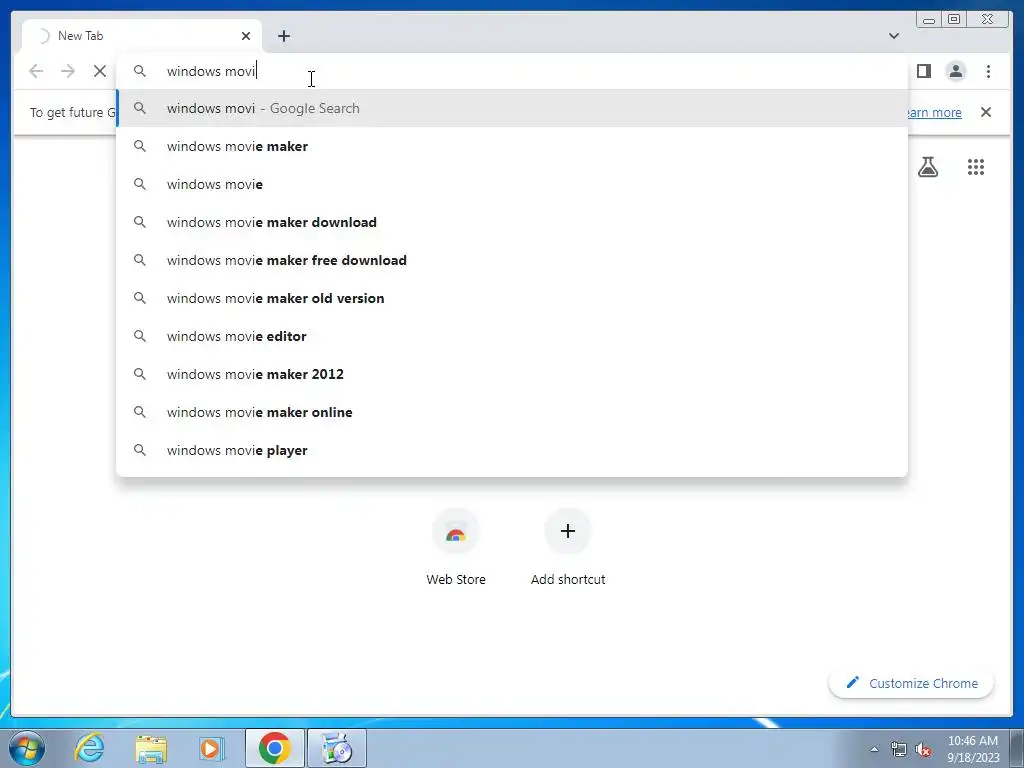The height and width of the screenshot is (768, 1024).
Task: Choose 'windows movie player' suggestion
Action: pos(512,450)
